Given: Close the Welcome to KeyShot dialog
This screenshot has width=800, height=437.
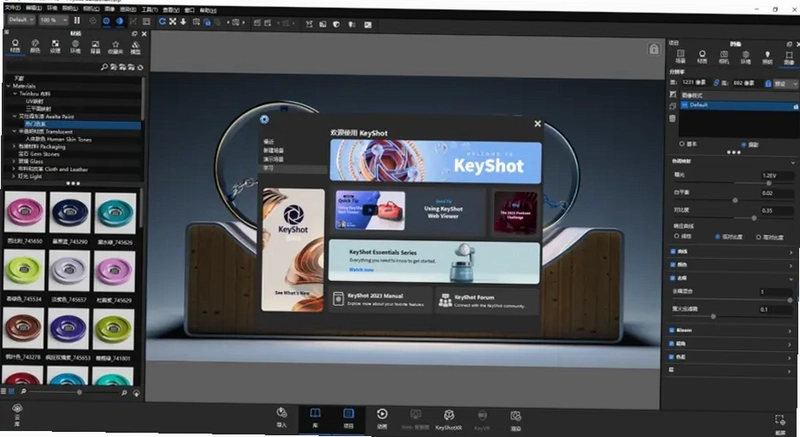Looking at the screenshot, I should [x=537, y=124].
